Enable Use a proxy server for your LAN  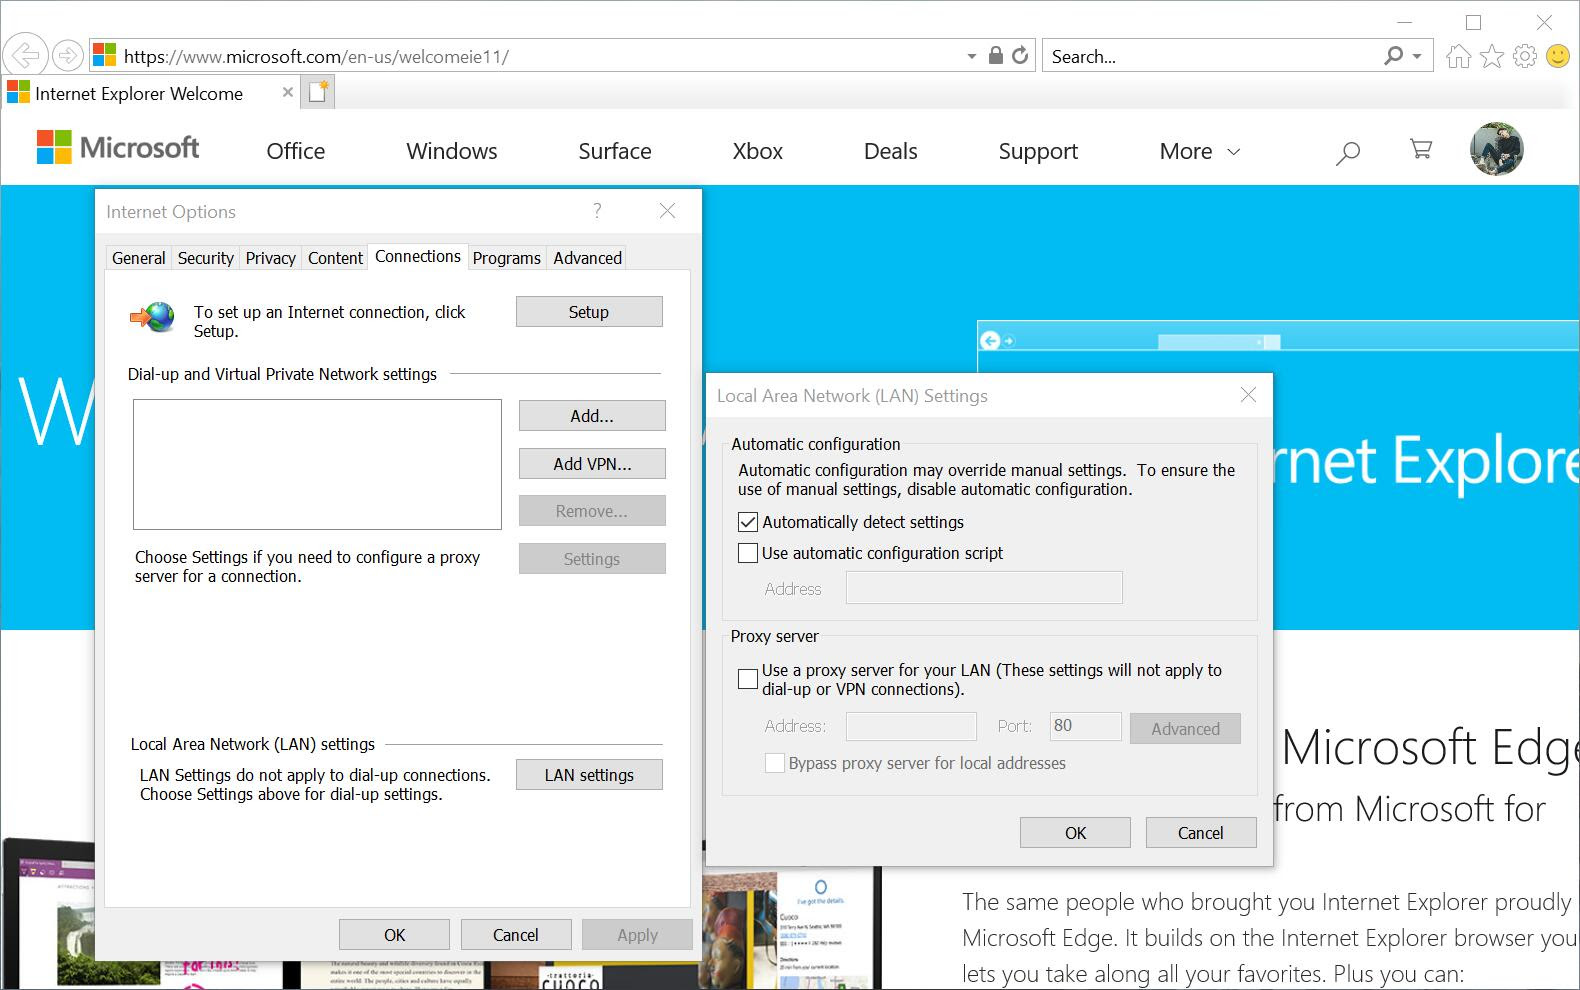tap(748, 679)
